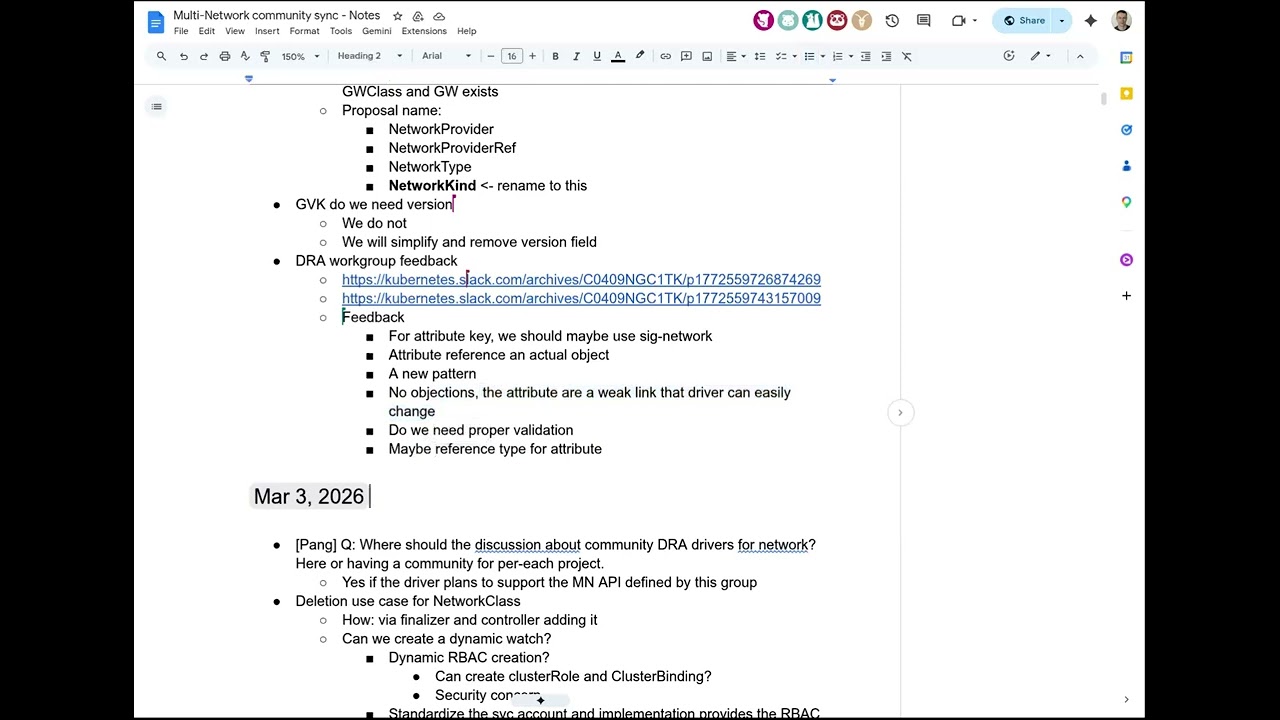Viewport: 1280px width, 720px height.
Task: Toggle the paint format tool
Action: pos(265,56)
